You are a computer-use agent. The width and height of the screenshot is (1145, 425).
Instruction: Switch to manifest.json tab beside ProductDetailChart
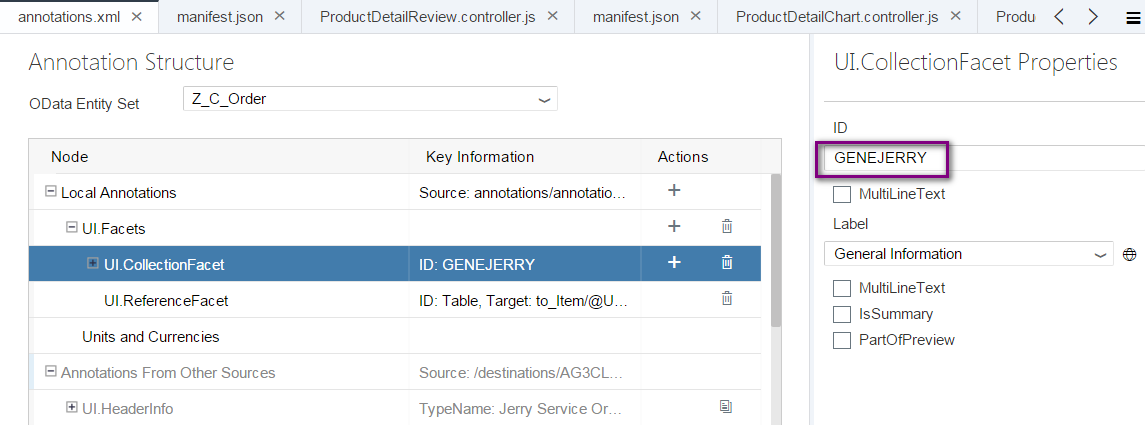636,17
